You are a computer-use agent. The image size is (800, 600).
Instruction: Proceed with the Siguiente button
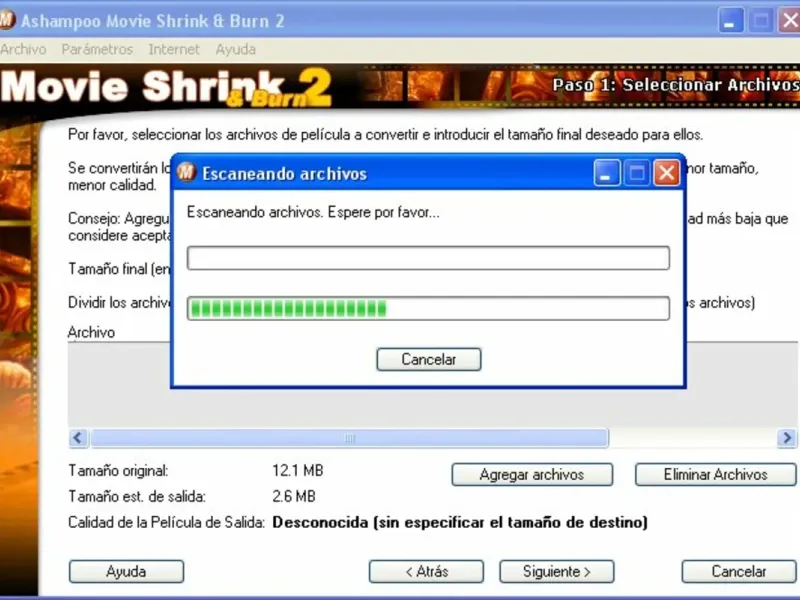tap(557, 571)
